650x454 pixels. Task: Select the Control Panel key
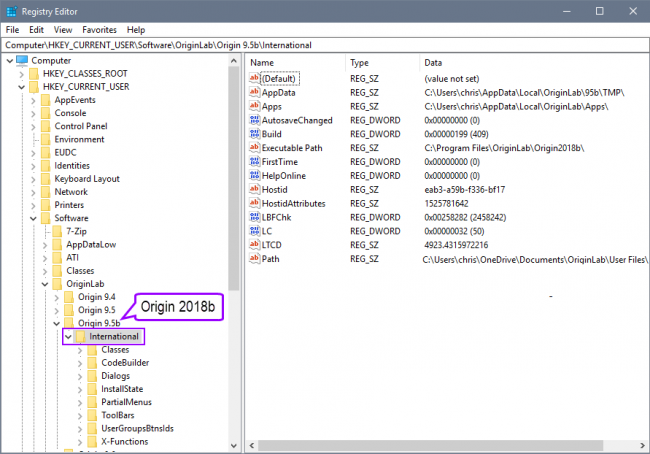point(80,126)
